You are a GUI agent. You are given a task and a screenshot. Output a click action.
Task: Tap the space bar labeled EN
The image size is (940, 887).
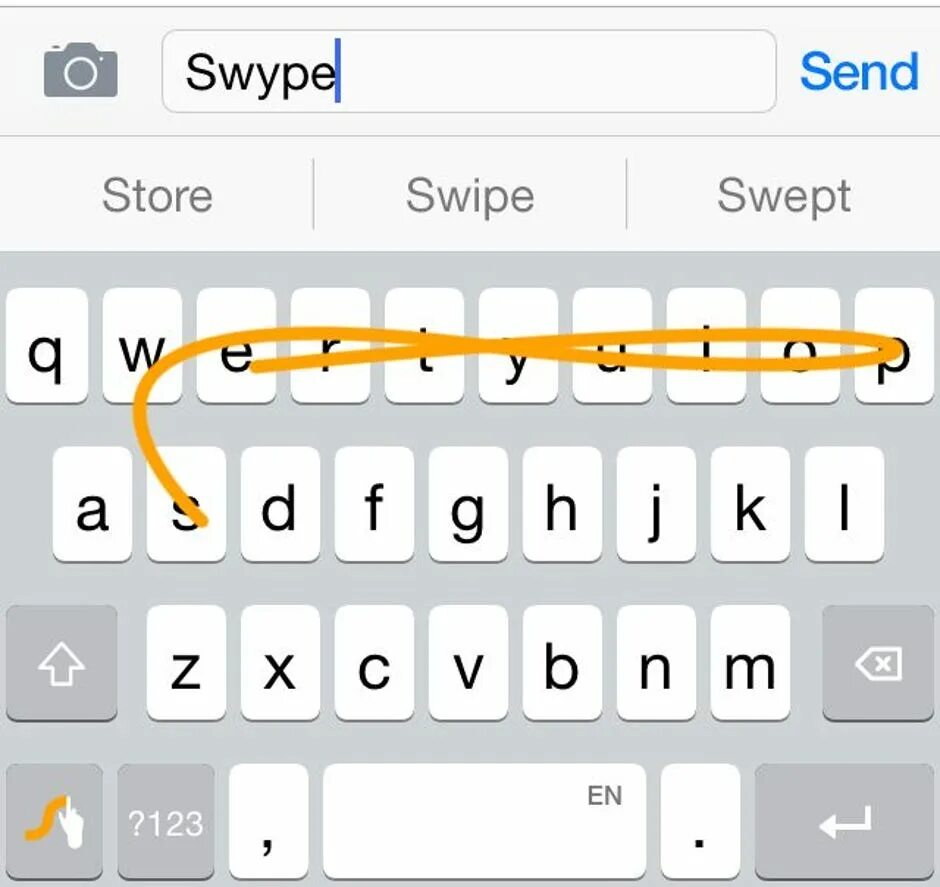point(484,820)
